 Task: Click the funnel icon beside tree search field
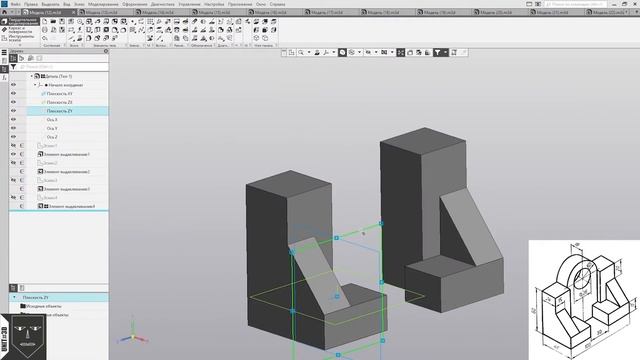13,67
